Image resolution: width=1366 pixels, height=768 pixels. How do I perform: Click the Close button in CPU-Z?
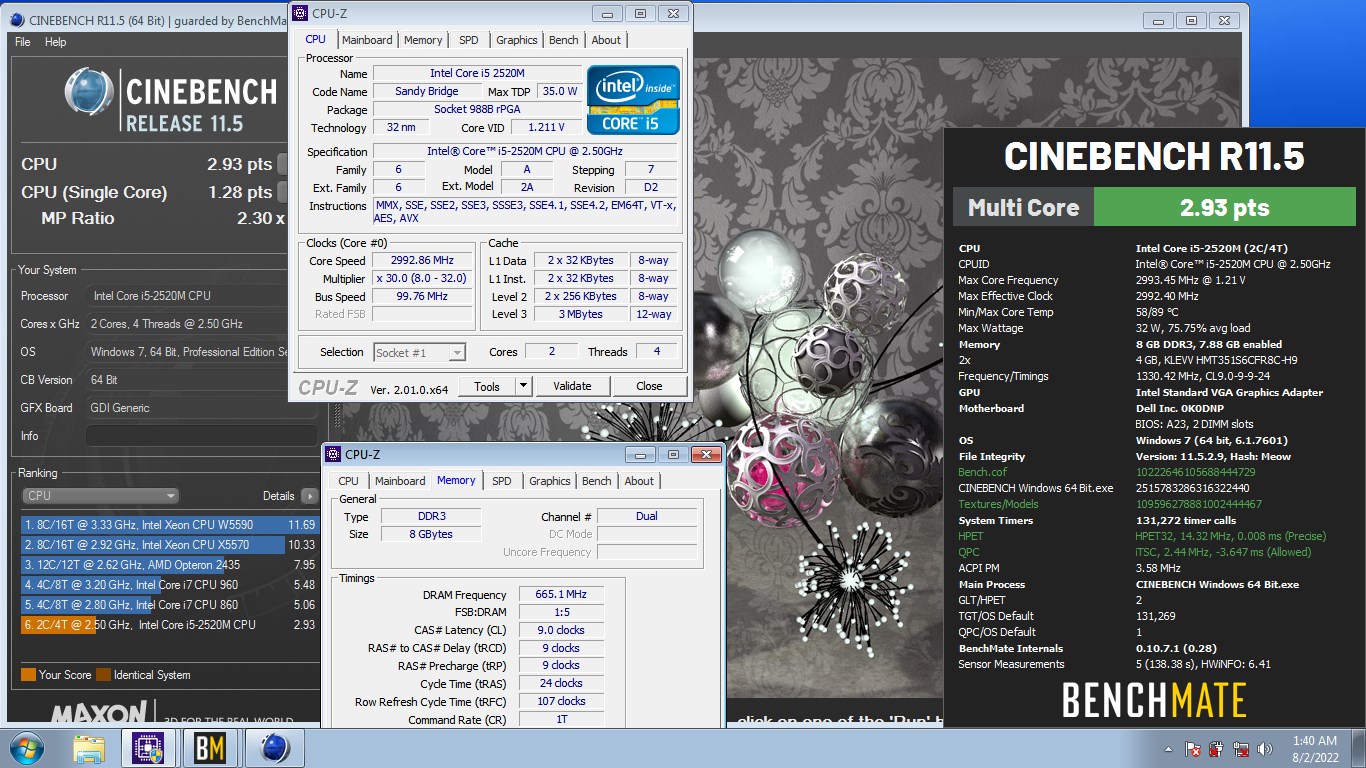[649, 386]
